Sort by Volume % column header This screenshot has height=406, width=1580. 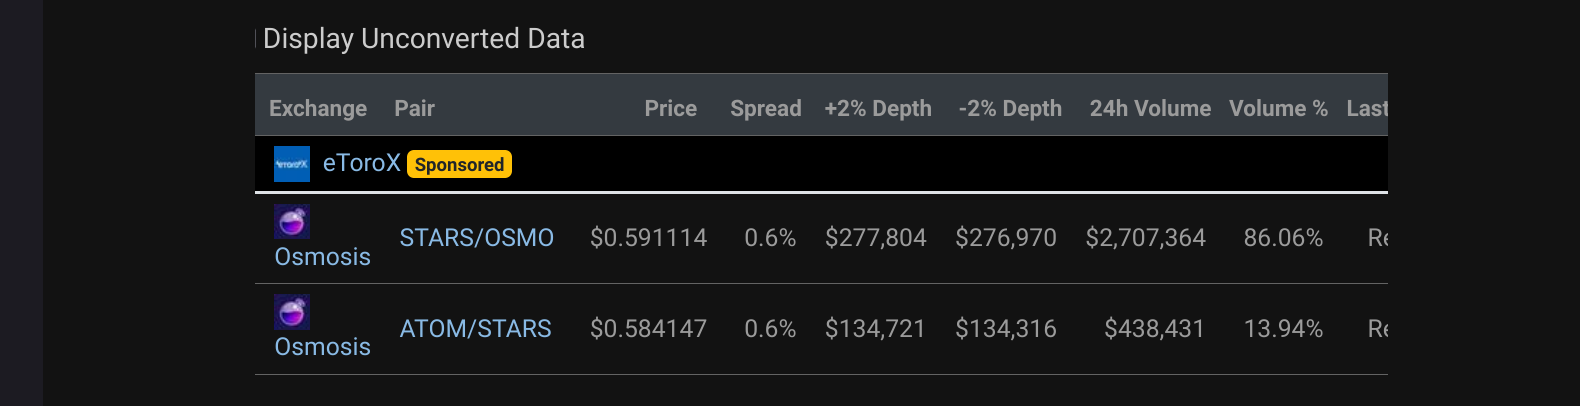1277,108
